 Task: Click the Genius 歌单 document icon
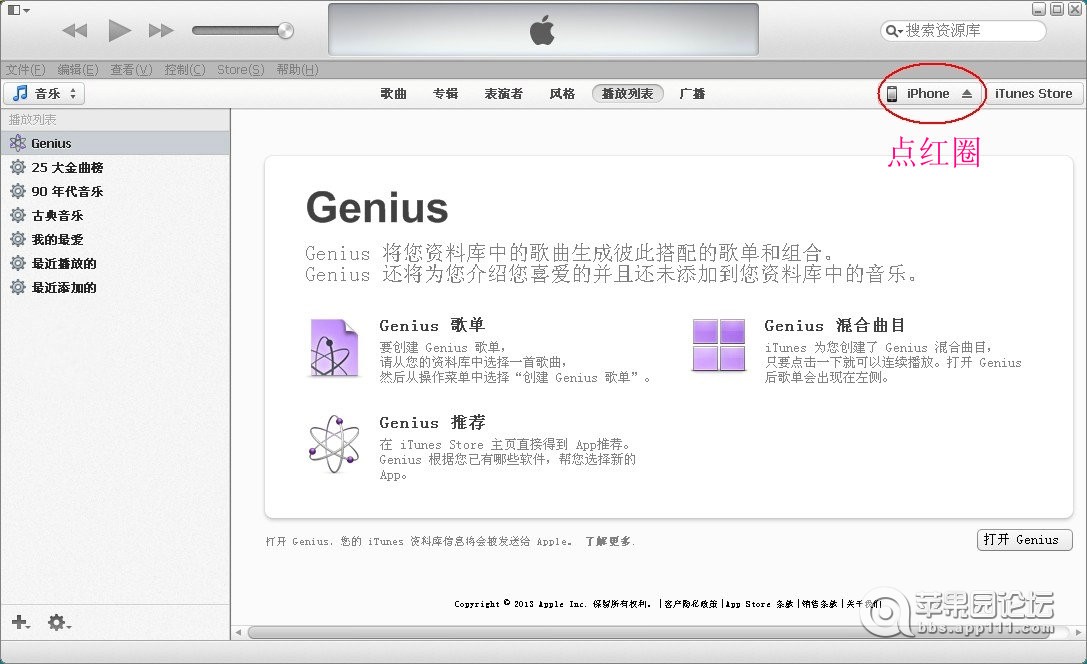pos(333,348)
